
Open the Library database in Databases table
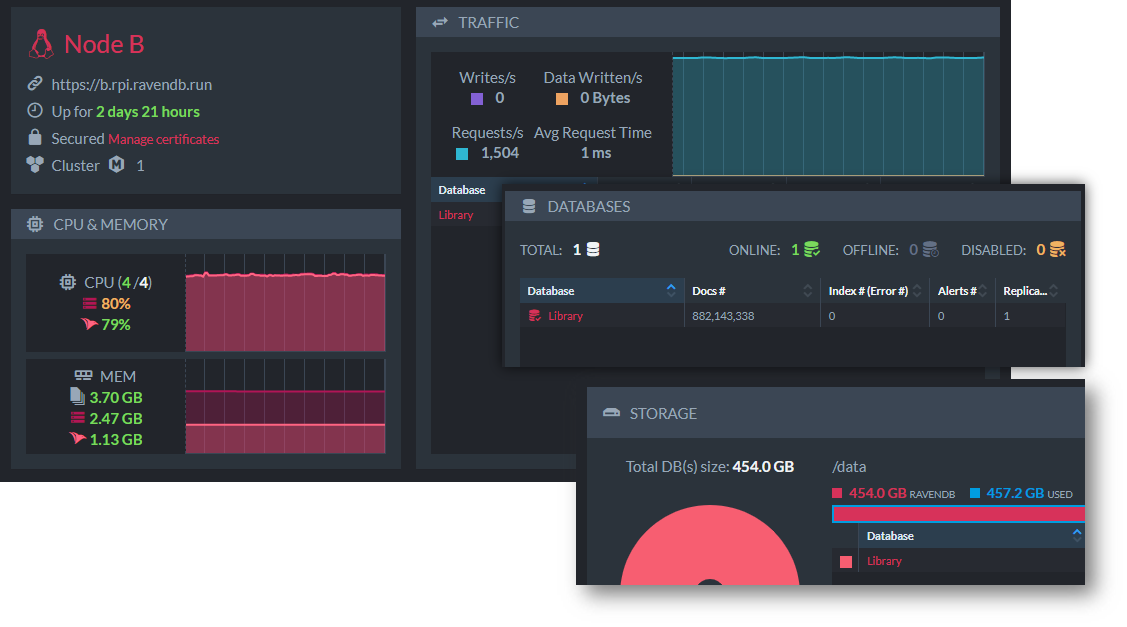[x=565, y=316]
